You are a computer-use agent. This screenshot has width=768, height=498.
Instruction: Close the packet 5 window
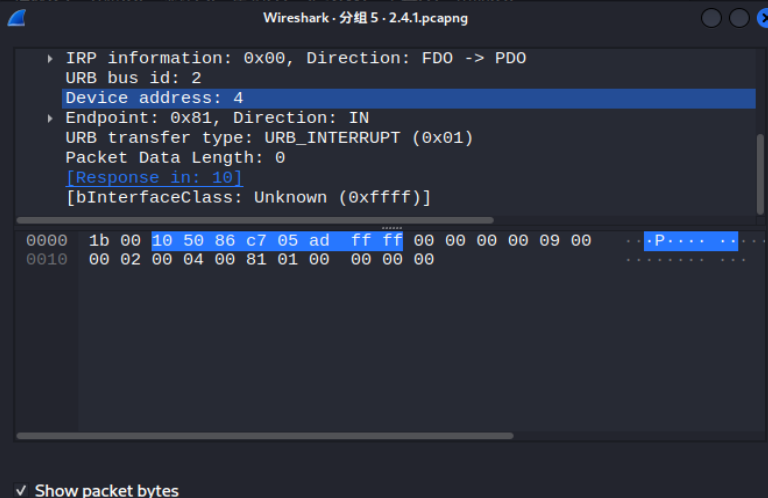coord(763,18)
